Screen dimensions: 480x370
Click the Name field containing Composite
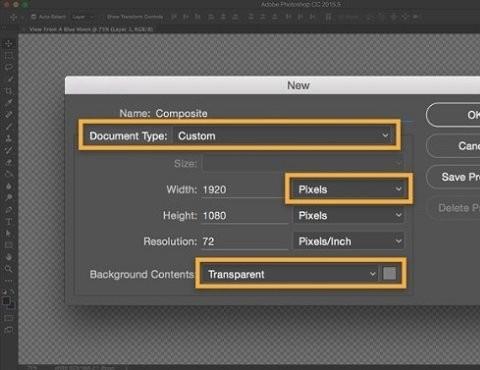point(280,114)
